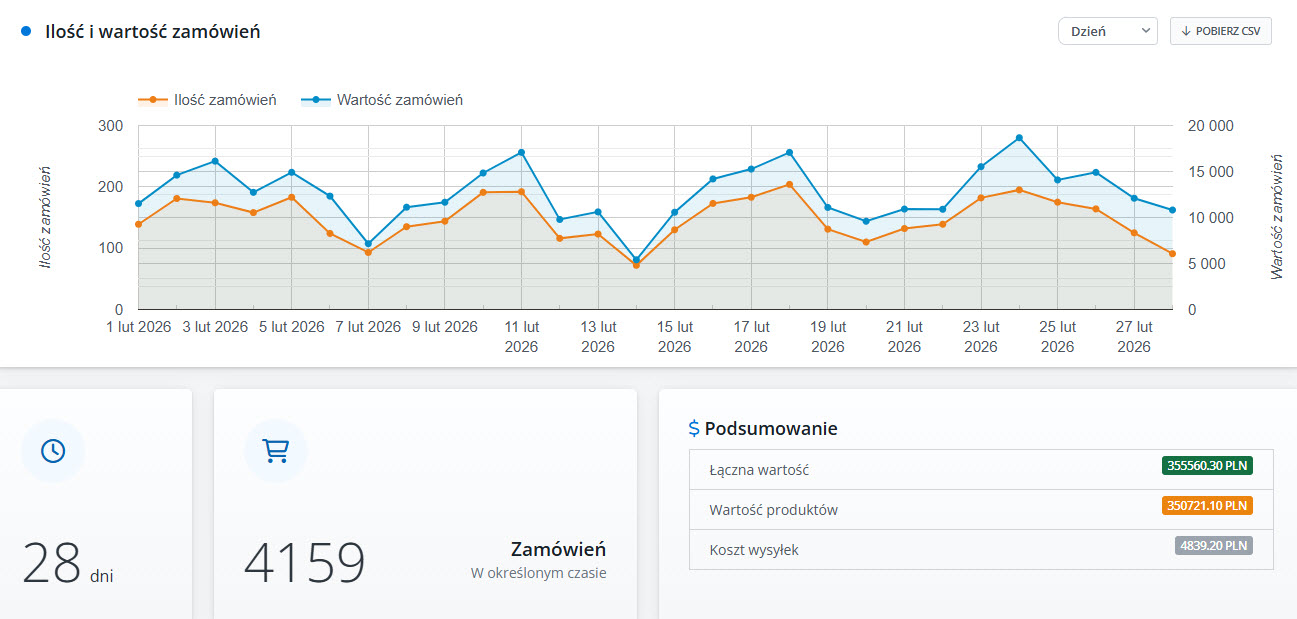Image resolution: width=1297 pixels, height=619 pixels.
Task: Toggle the Ilość zamówień legend series
Action: 207,100
